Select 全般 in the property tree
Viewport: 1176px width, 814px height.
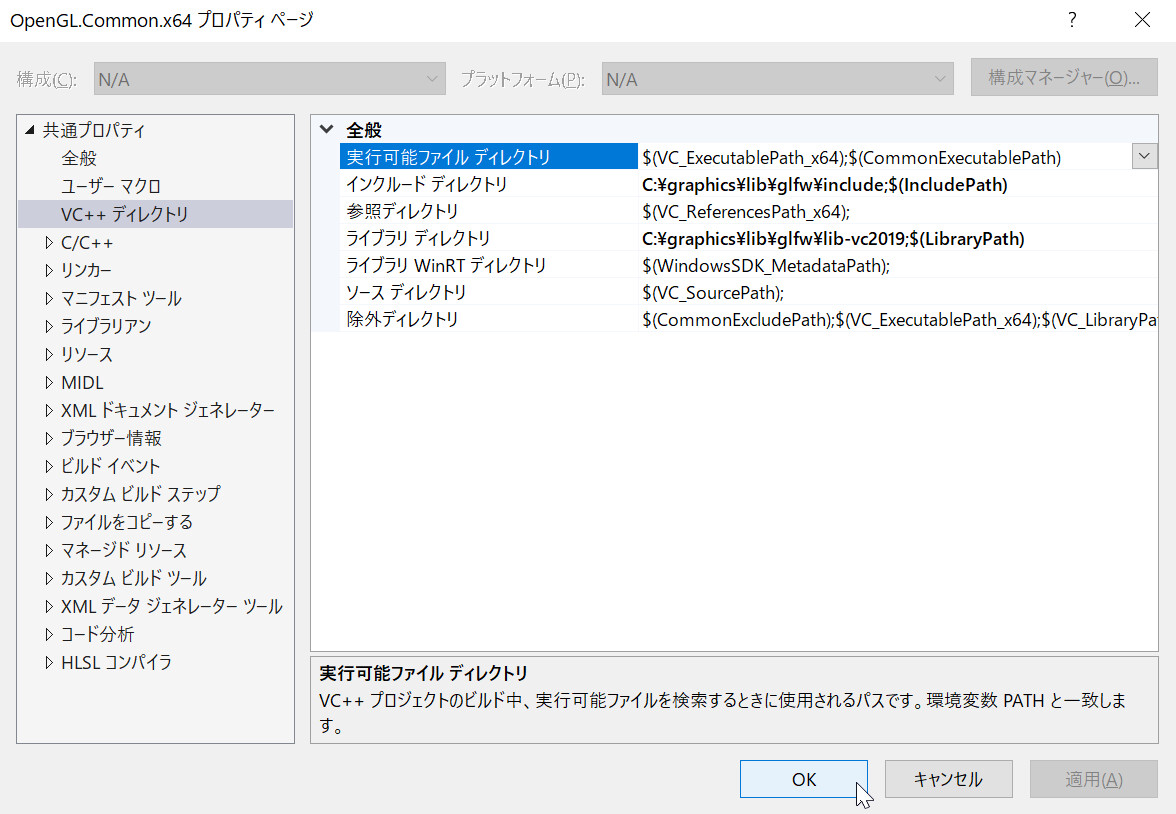(x=79, y=158)
